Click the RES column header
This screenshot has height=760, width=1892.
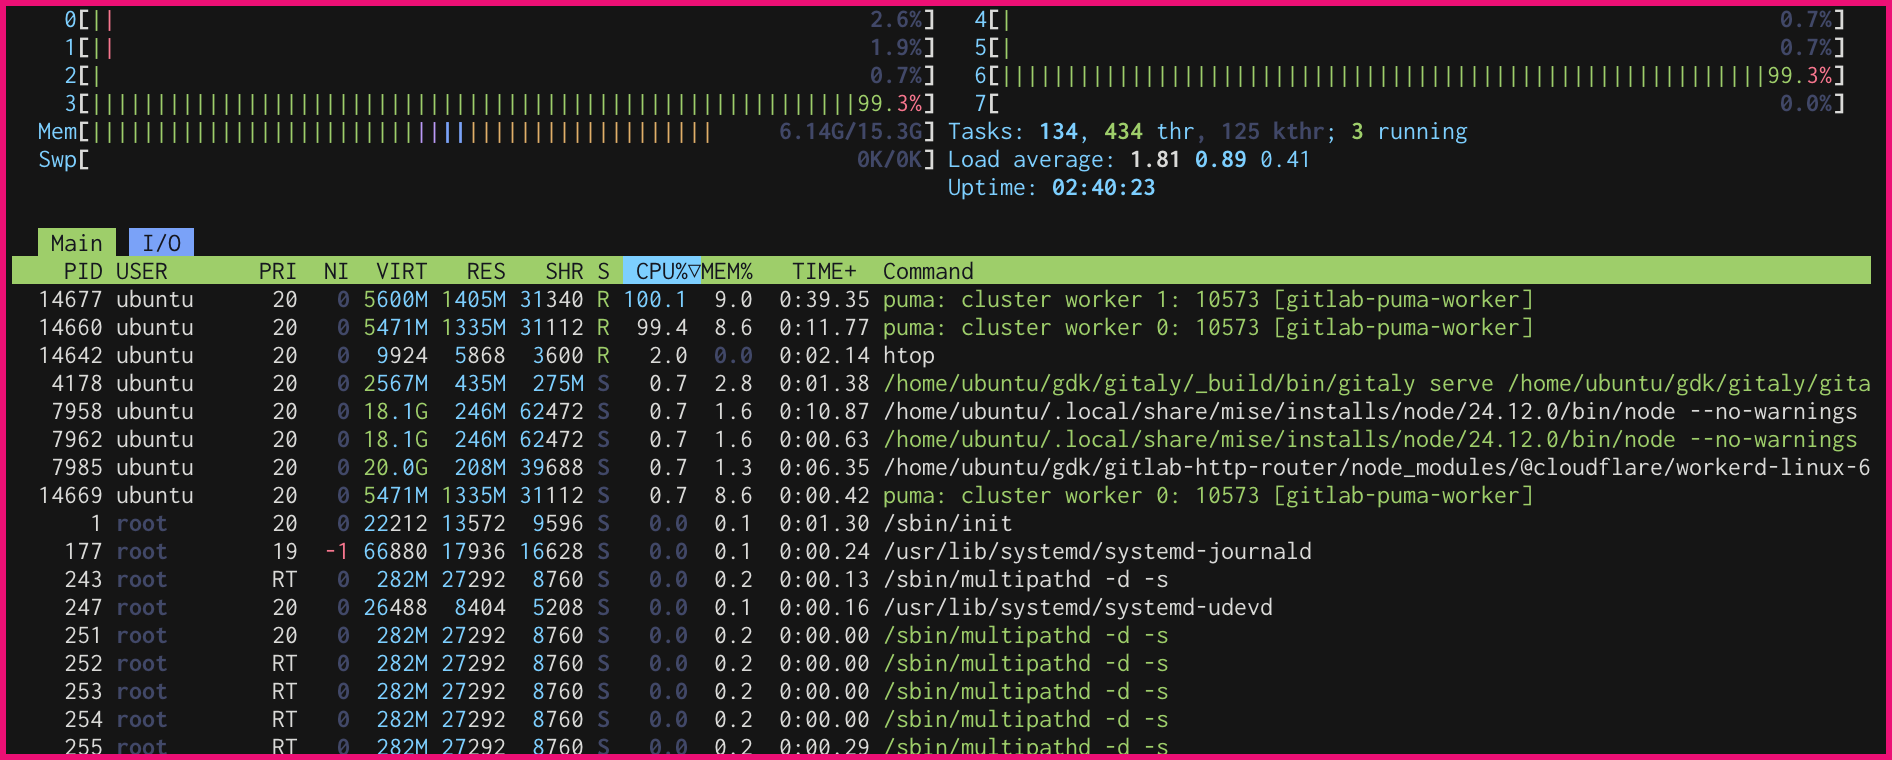click(485, 271)
